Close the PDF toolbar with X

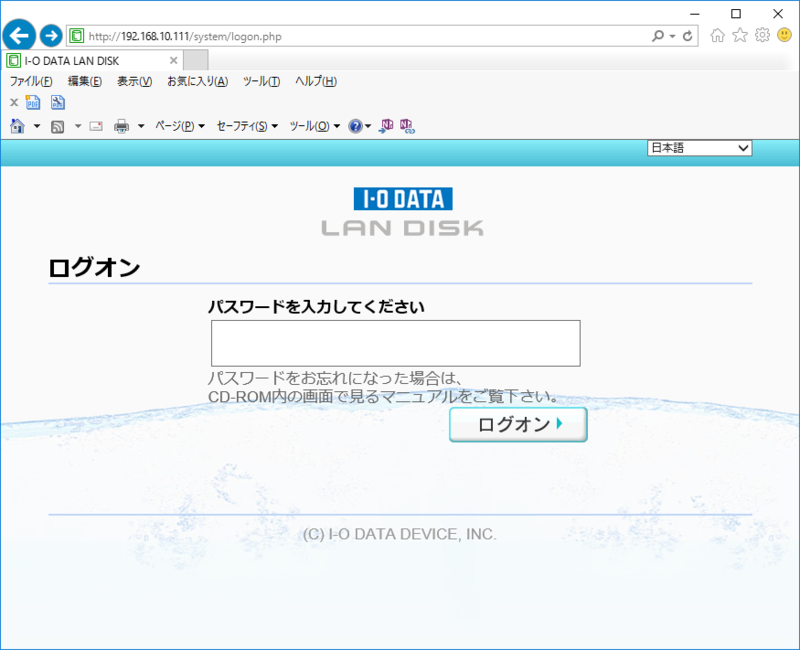(14, 103)
